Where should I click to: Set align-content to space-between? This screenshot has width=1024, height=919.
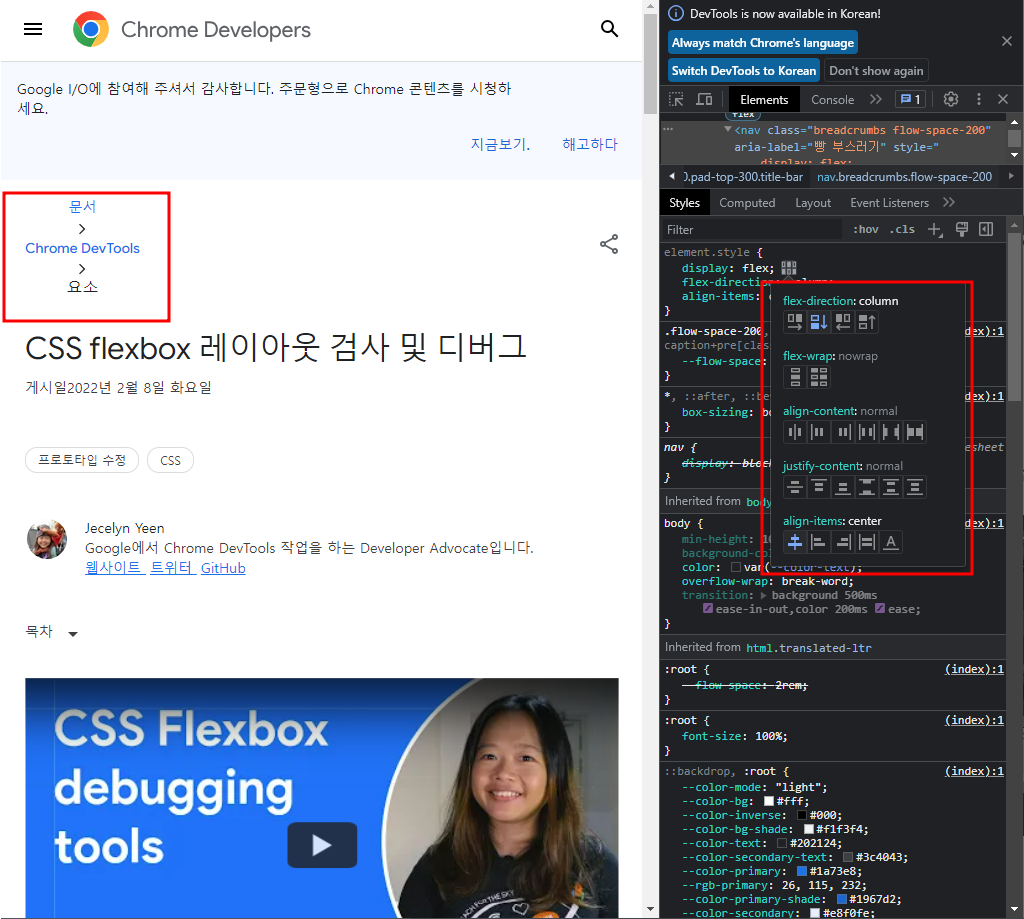pos(891,432)
